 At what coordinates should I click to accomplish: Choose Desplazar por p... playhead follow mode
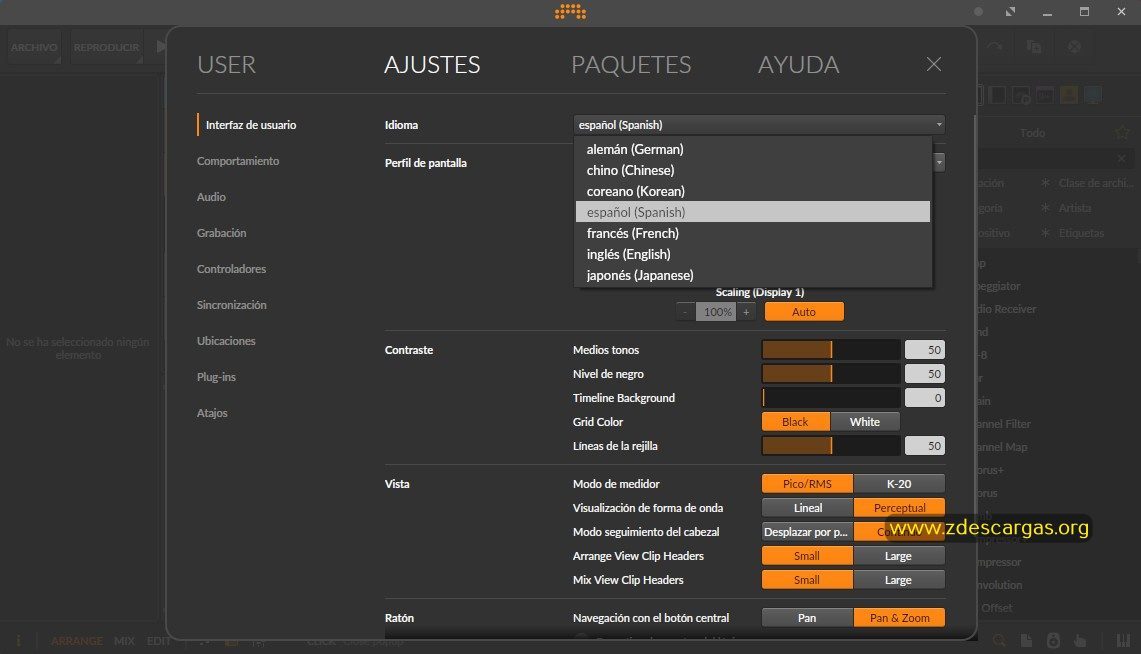pos(807,531)
